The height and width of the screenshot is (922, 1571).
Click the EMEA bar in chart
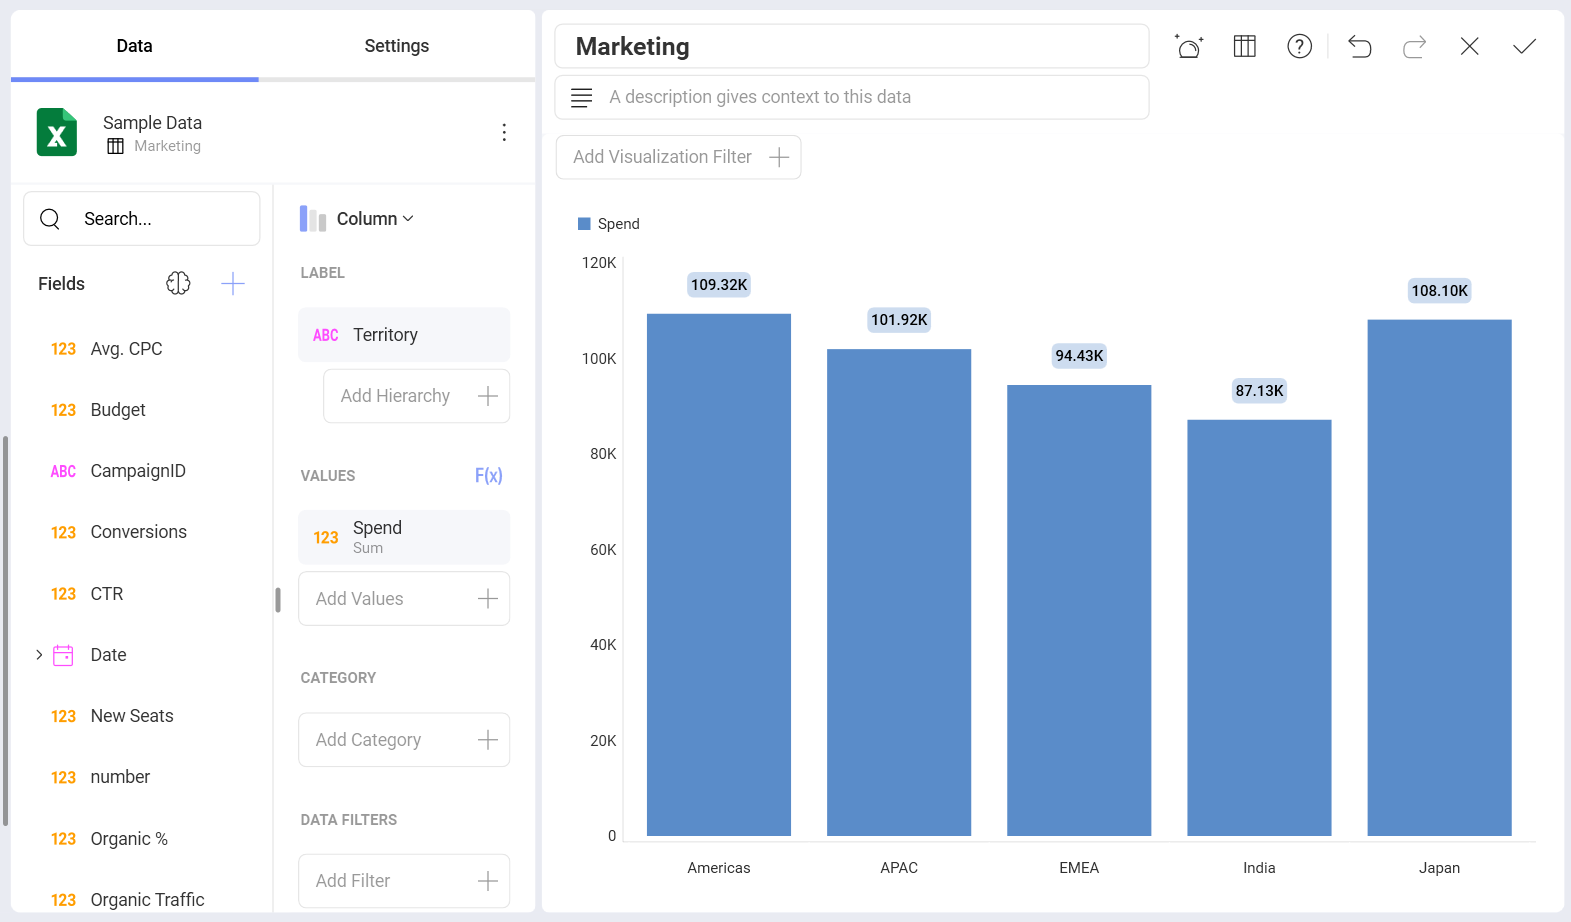coord(1079,610)
